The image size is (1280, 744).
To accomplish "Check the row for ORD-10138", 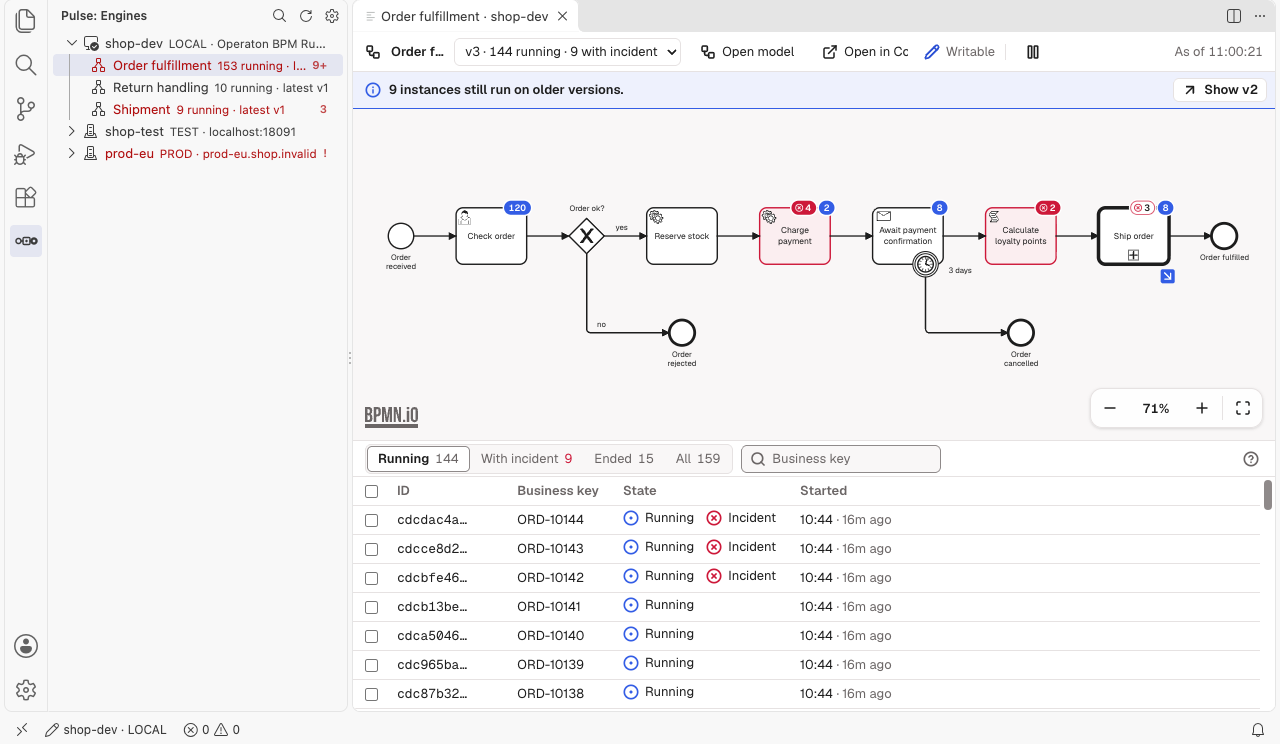I will [x=372, y=694].
